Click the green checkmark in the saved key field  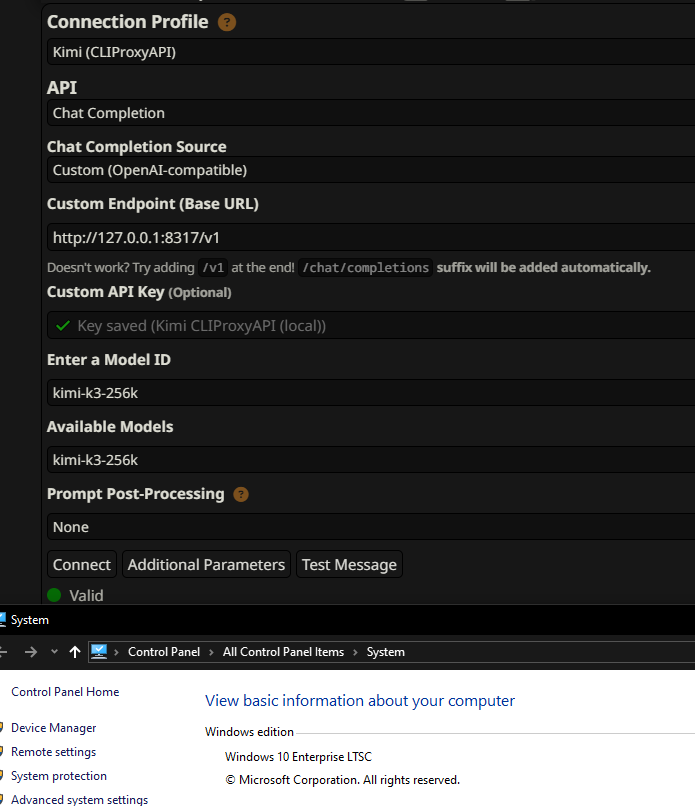(63, 326)
